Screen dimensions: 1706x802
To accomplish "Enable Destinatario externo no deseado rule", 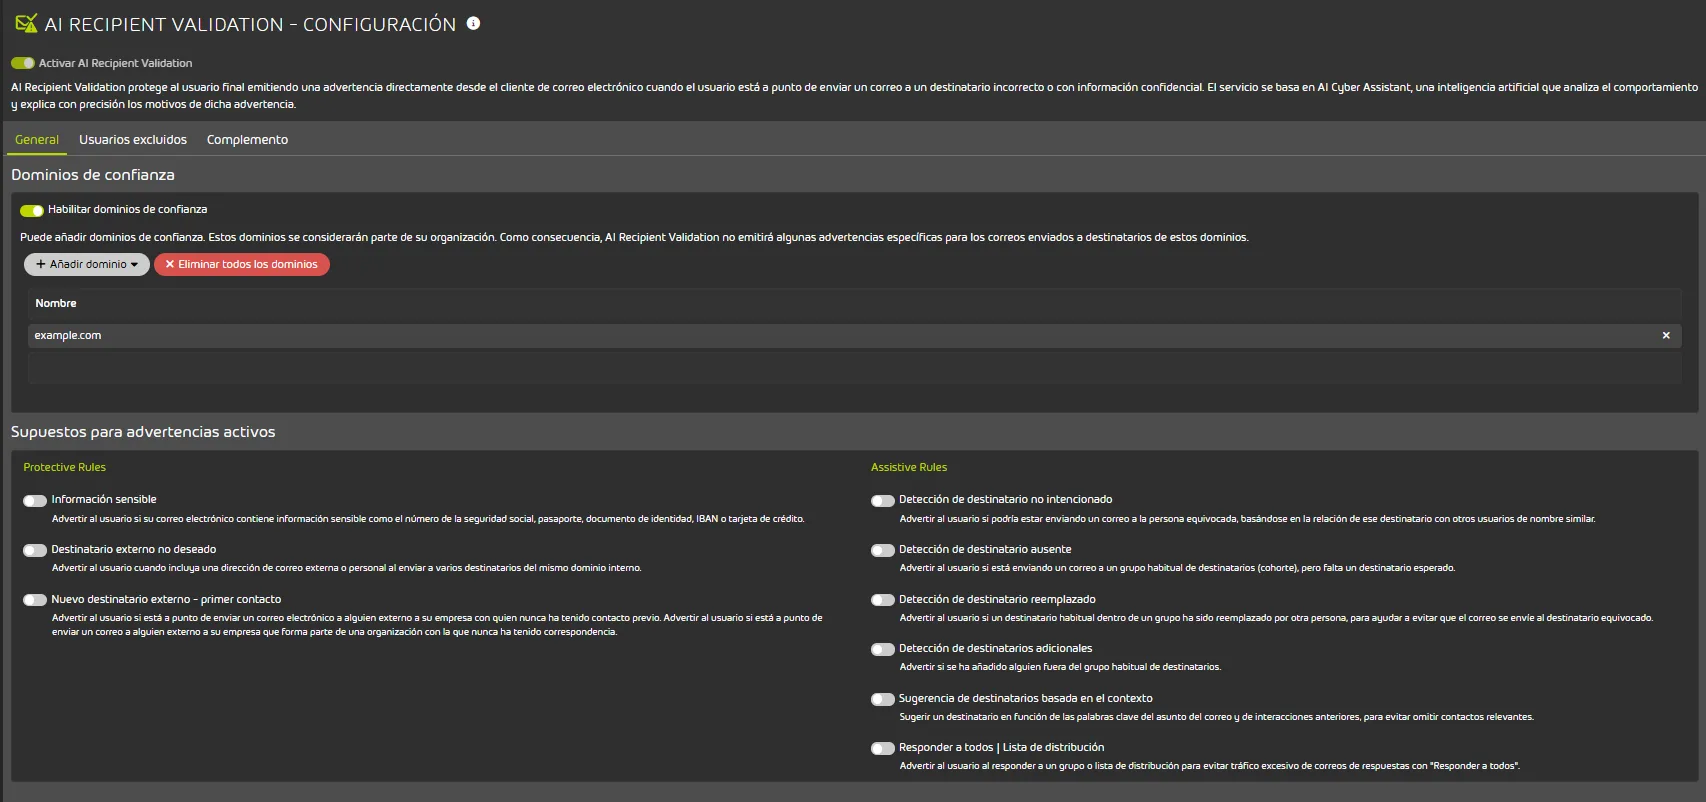I will 35,550.
